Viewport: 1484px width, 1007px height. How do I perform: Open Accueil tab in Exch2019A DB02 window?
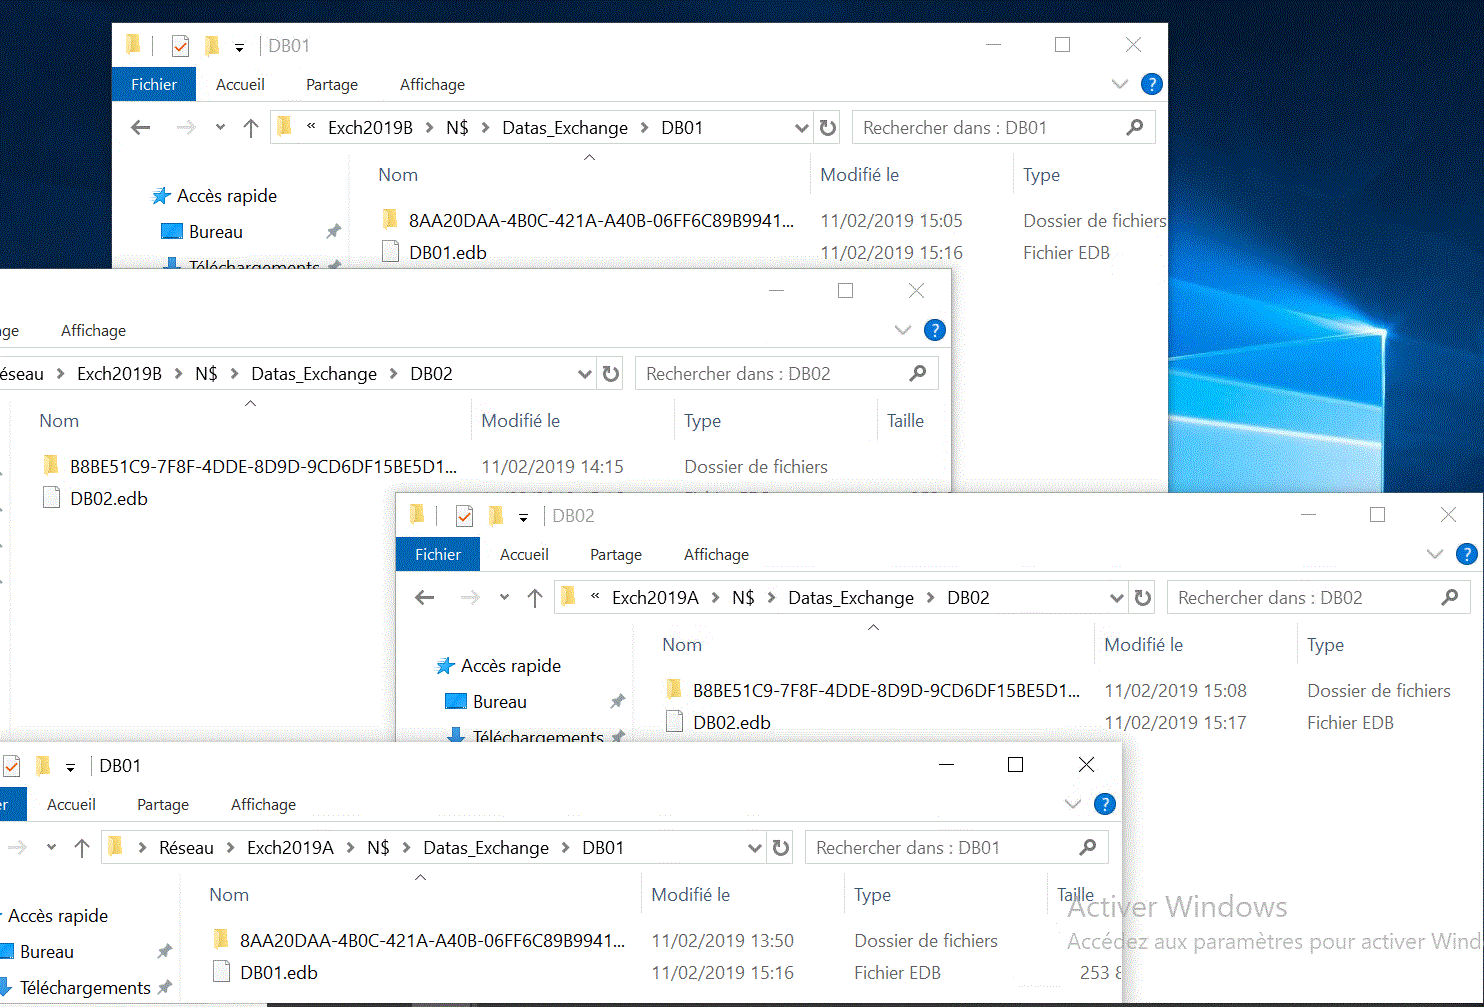pos(524,555)
